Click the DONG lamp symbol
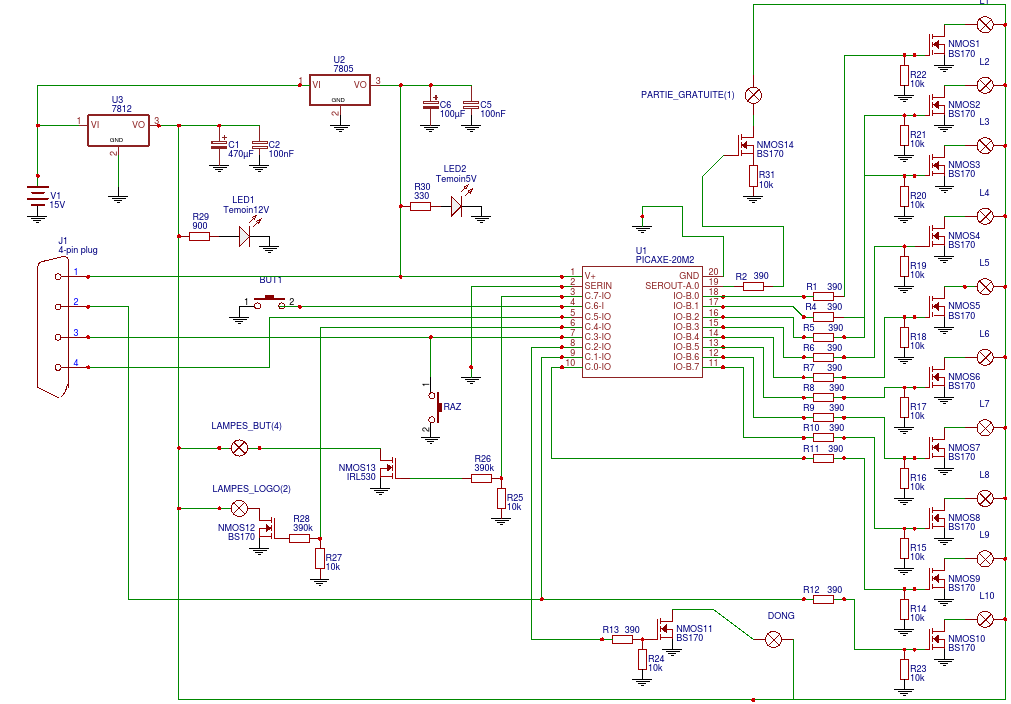 coord(772,640)
